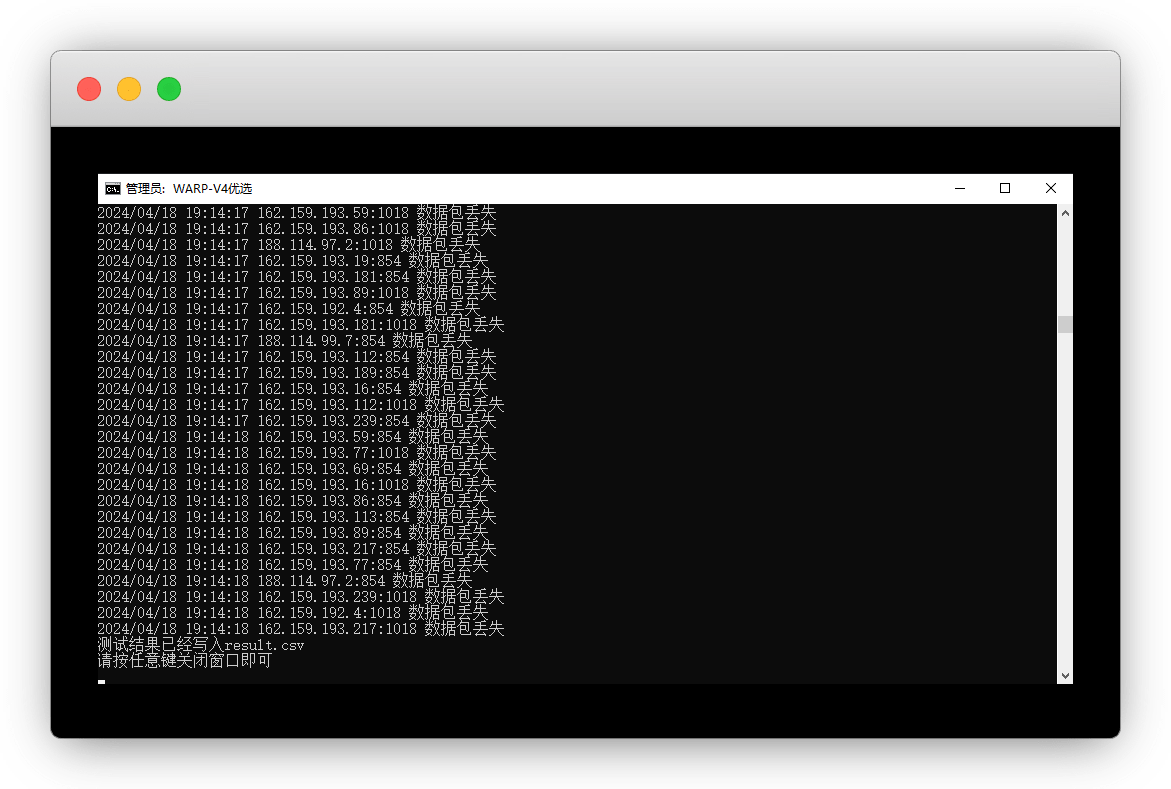Click the line 测试结果已经写入result.csv
This screenshot has width=1171, height=789.
tap(200, 645)
